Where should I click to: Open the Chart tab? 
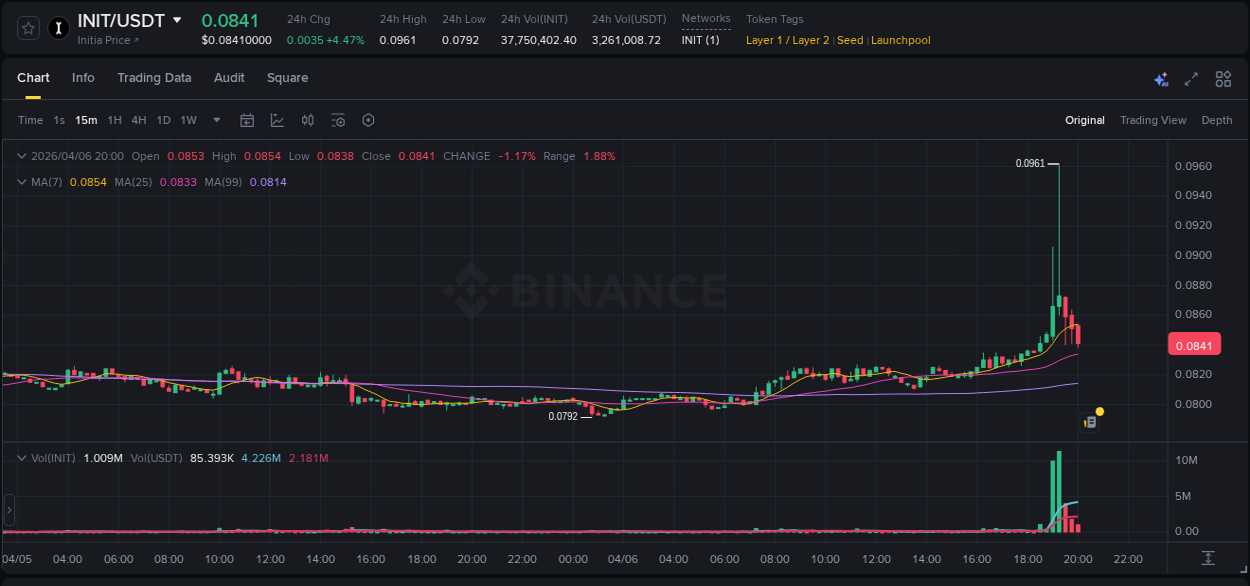[x=33, y=78]
